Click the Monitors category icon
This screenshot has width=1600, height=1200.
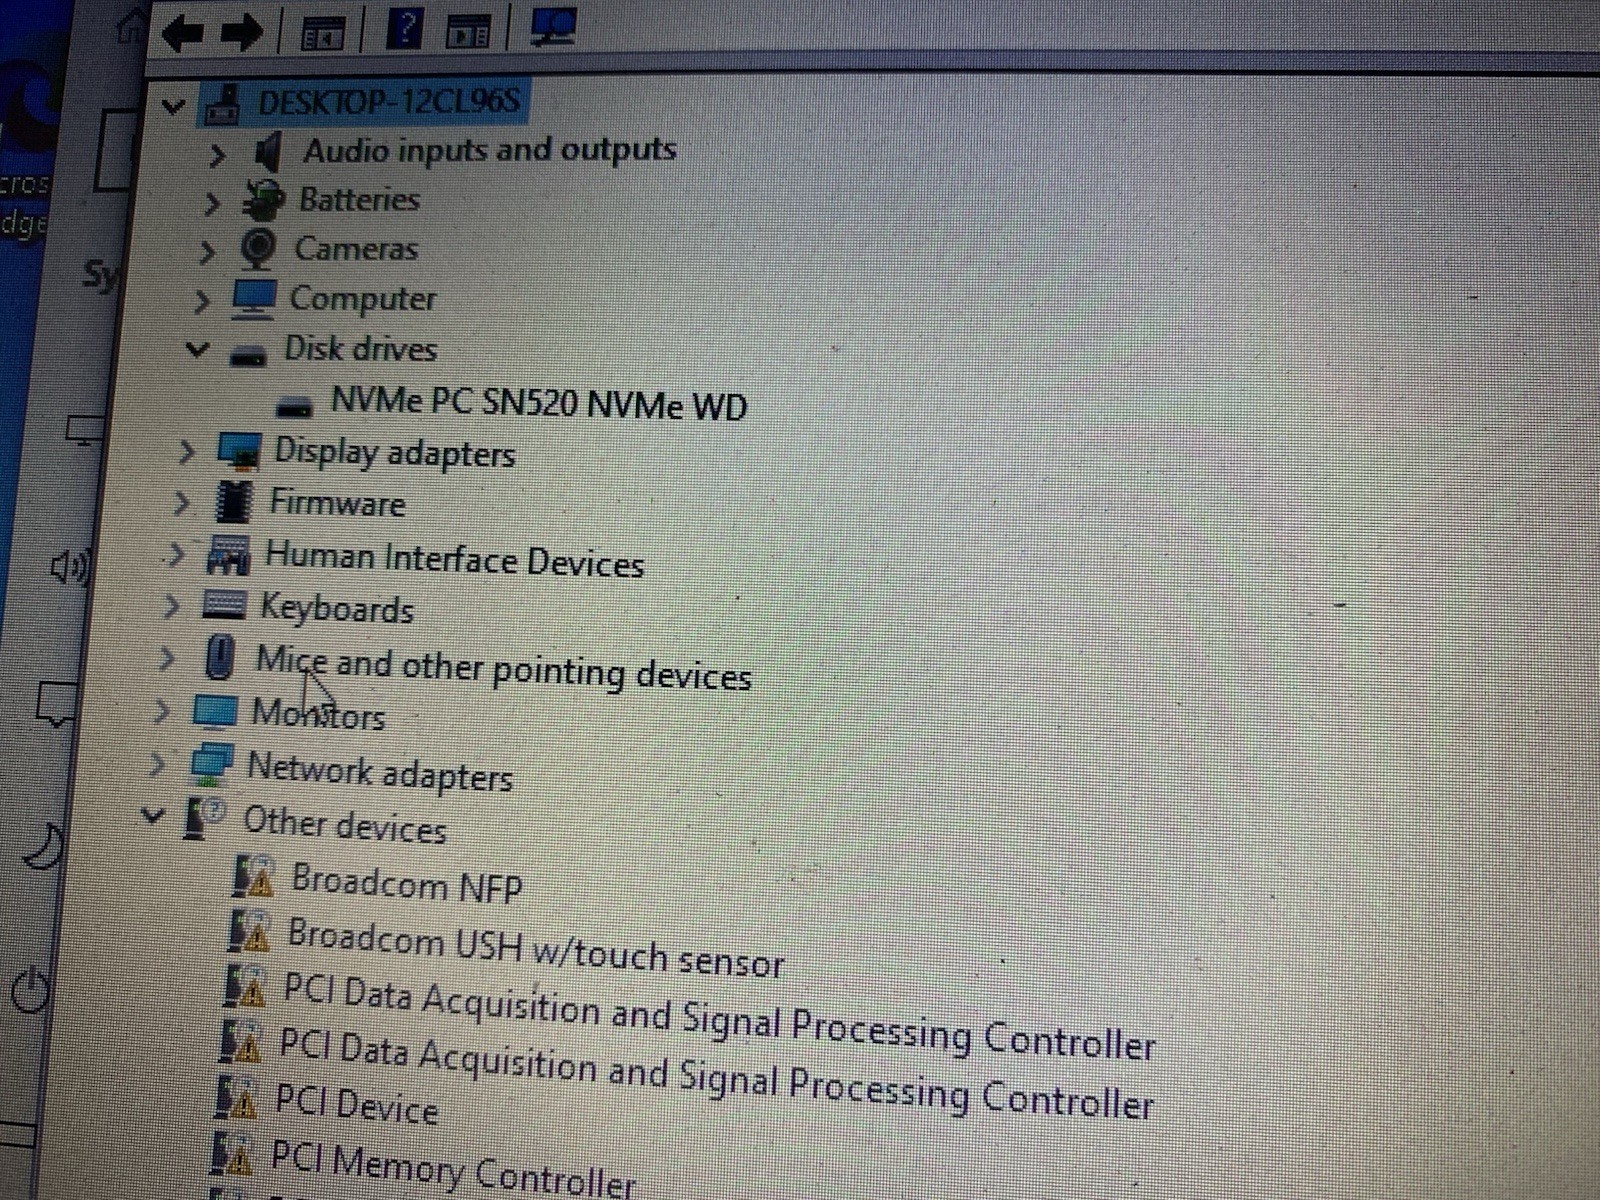coord(214,712)
